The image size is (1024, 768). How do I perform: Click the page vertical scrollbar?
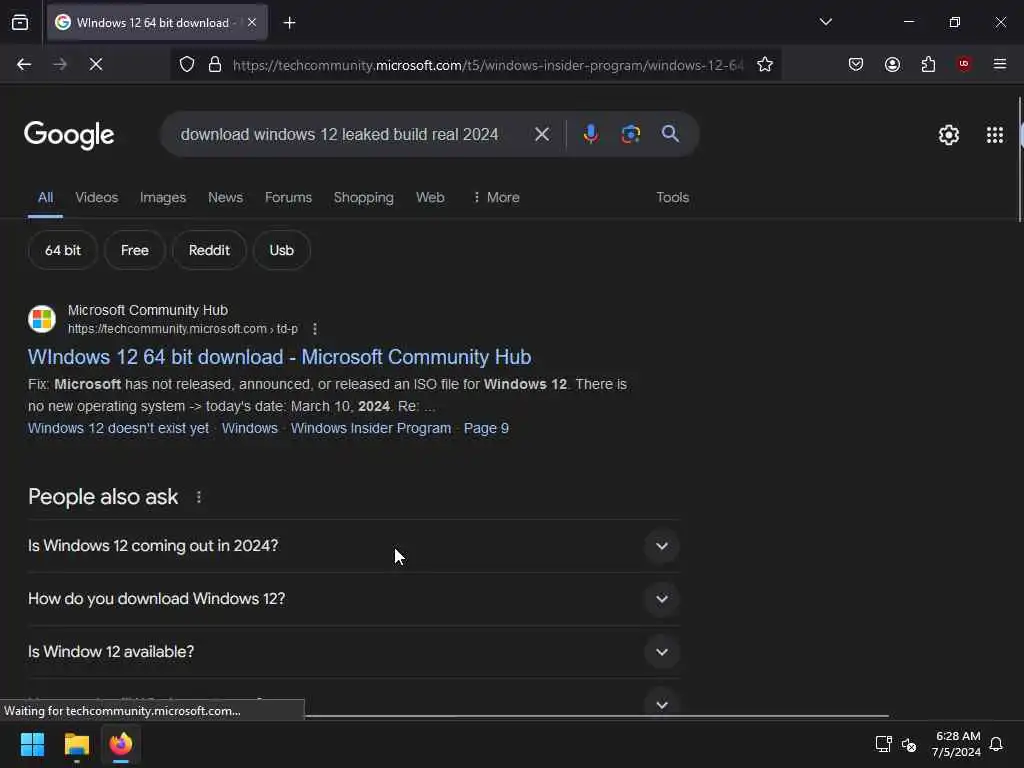click(x=1020, y=160)
